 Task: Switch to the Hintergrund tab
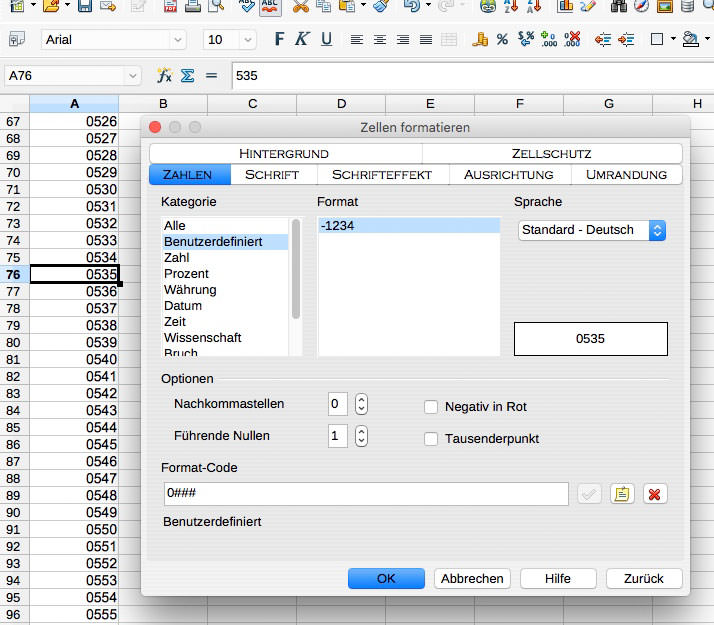(284, 153)
